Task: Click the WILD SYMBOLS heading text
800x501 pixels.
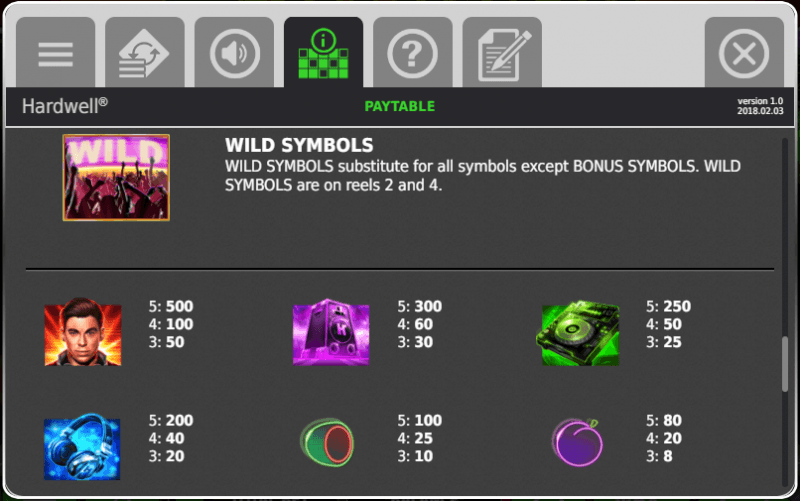Action: 299,145
